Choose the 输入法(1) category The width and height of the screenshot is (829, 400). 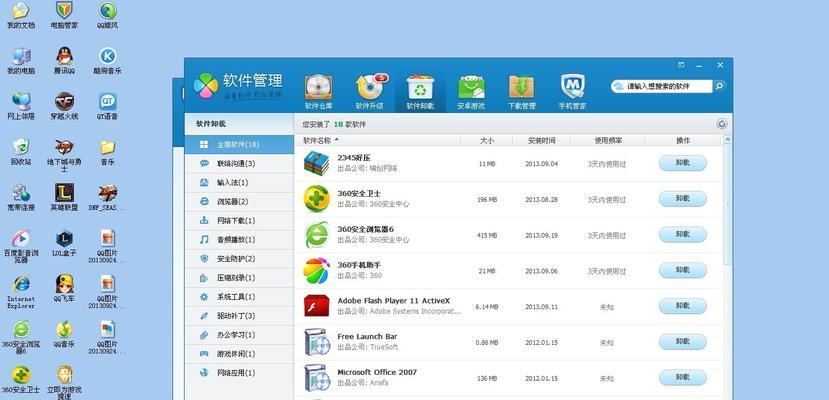[x=239, y=182]
